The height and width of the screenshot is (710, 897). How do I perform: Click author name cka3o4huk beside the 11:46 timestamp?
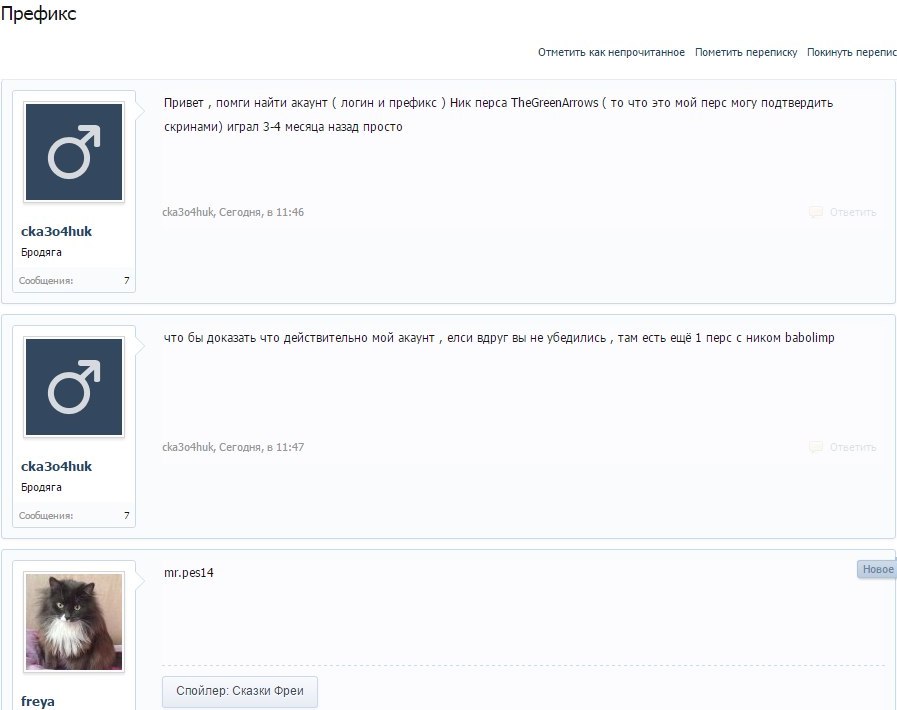pyautogui.click(x=188, y=212)
